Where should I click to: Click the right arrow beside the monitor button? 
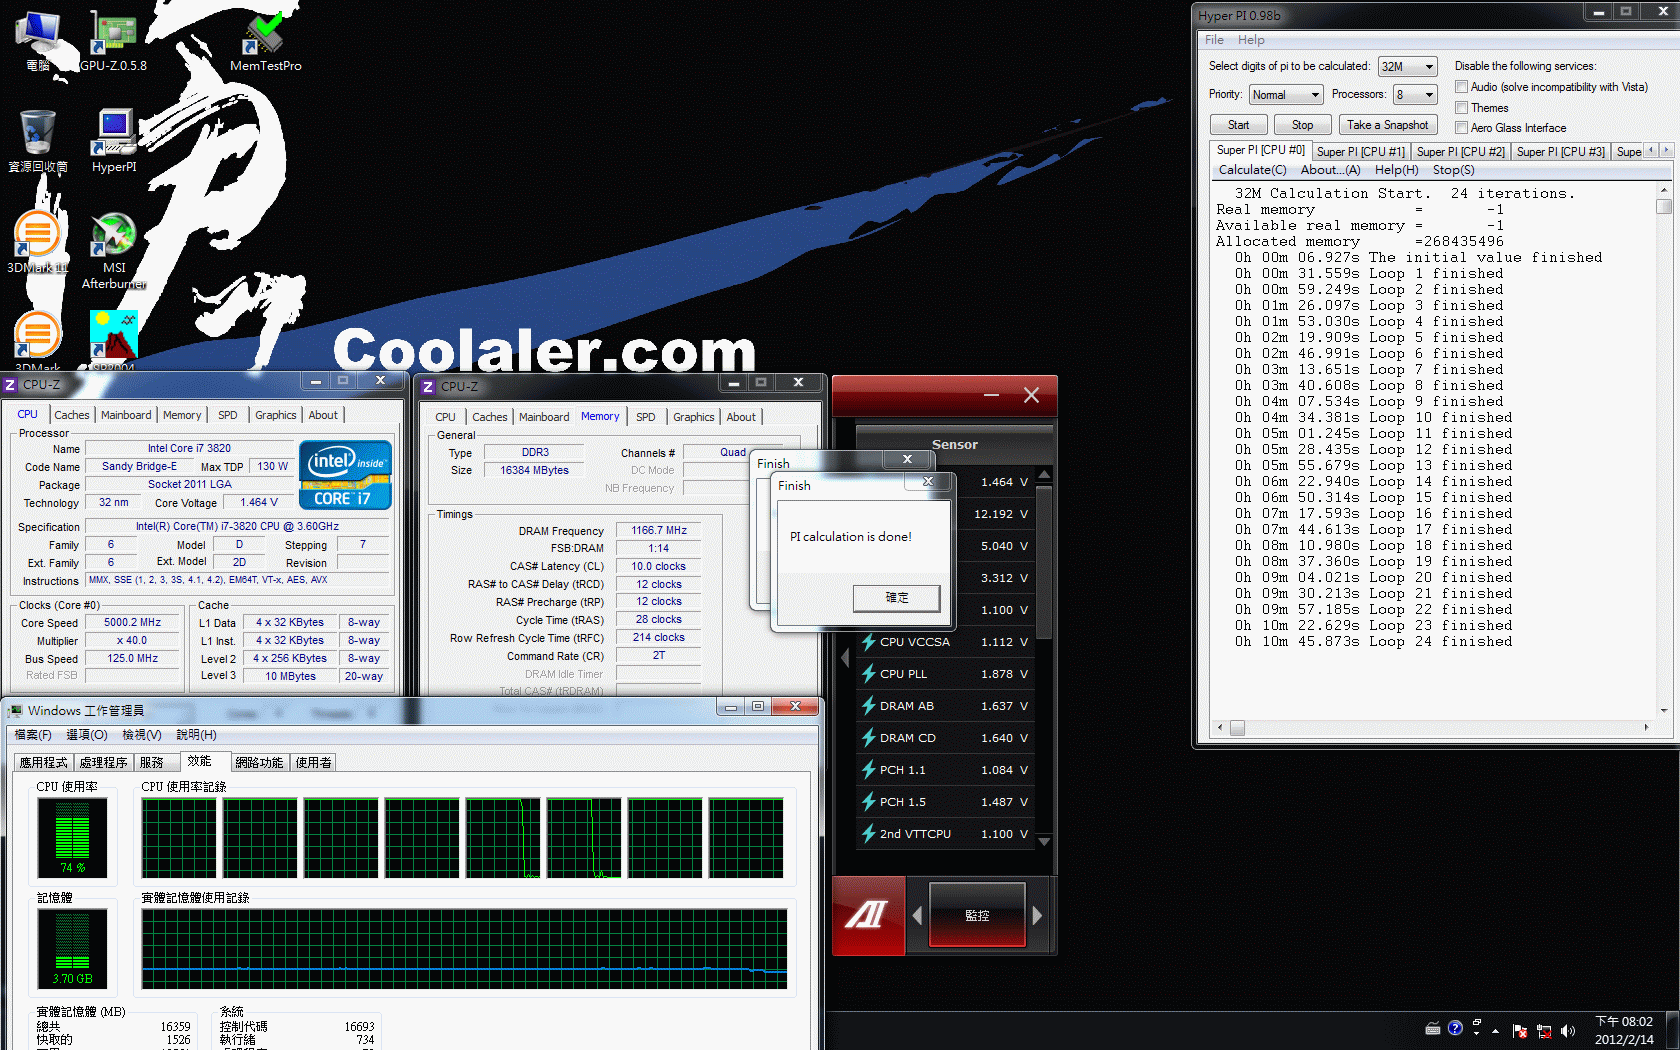(x=1037, y=915)
